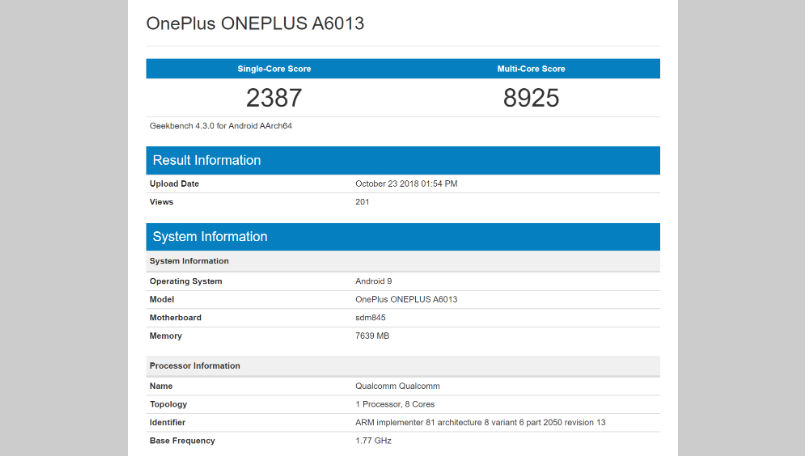Select the Identifier label

(x=167, y=423)
